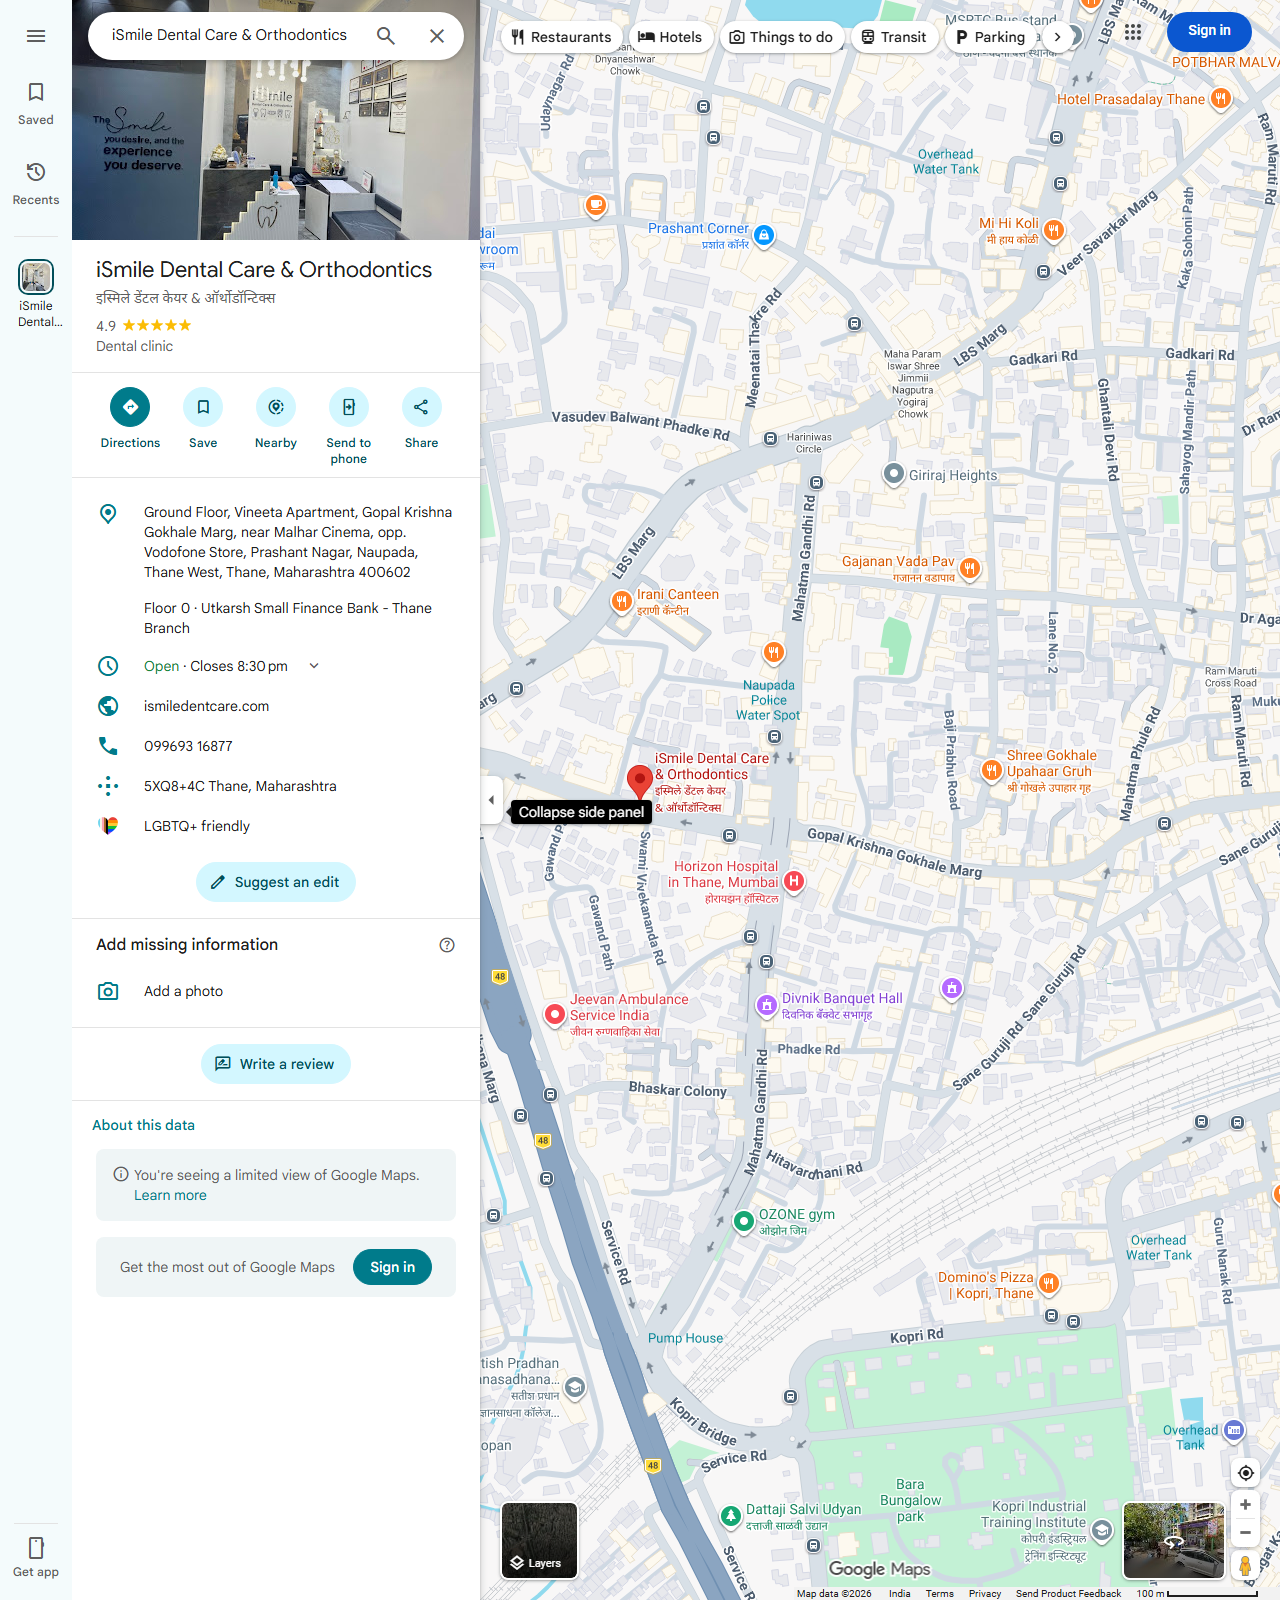Click show your location button
The height and width of the screenshot is (1600, 1280).
tap(1246, 1473)
